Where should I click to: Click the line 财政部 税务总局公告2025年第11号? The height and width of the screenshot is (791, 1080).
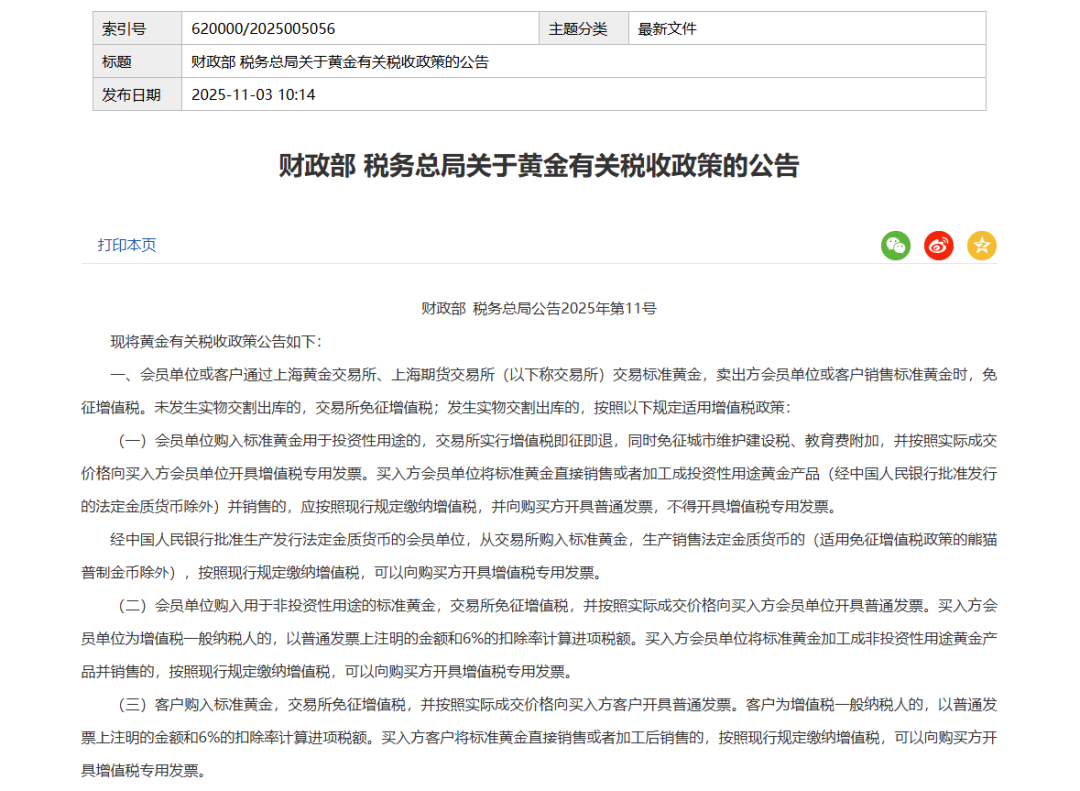coord(539,309)
